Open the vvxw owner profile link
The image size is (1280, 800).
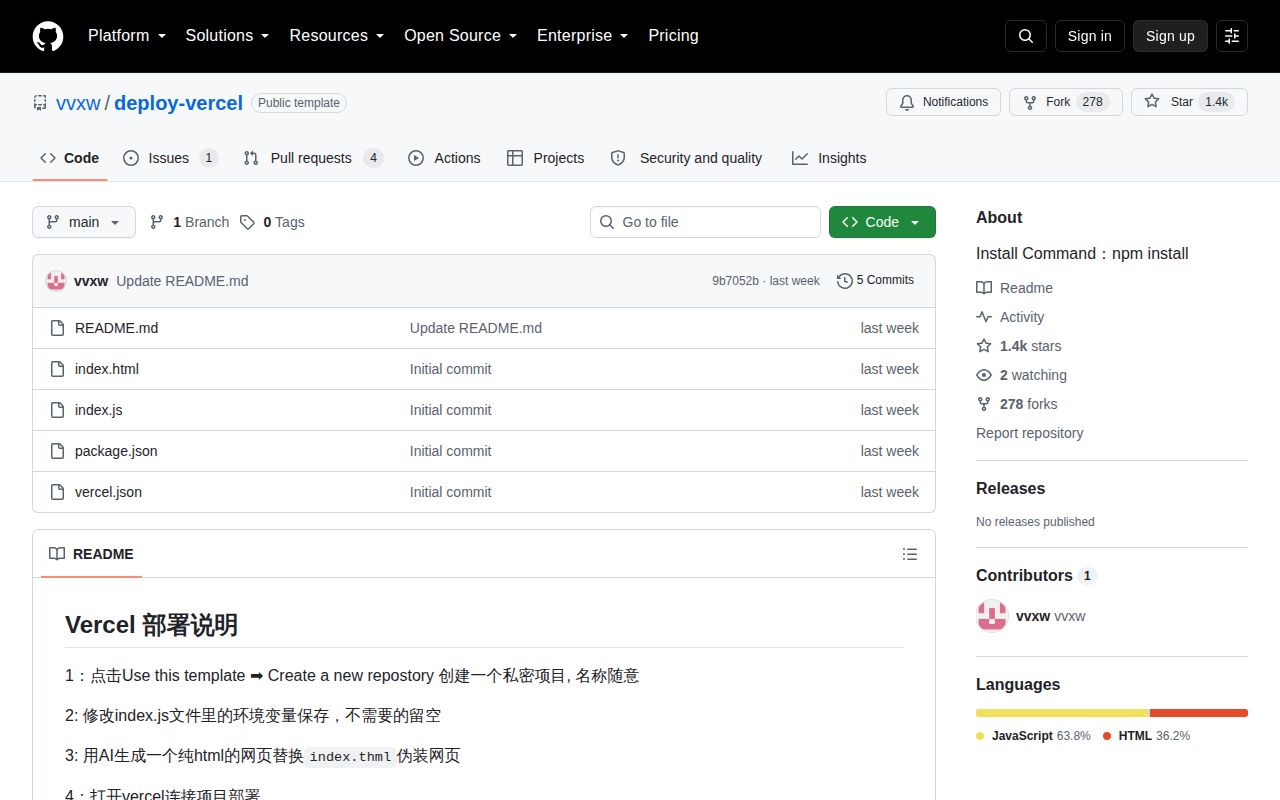tap(78, 103)
